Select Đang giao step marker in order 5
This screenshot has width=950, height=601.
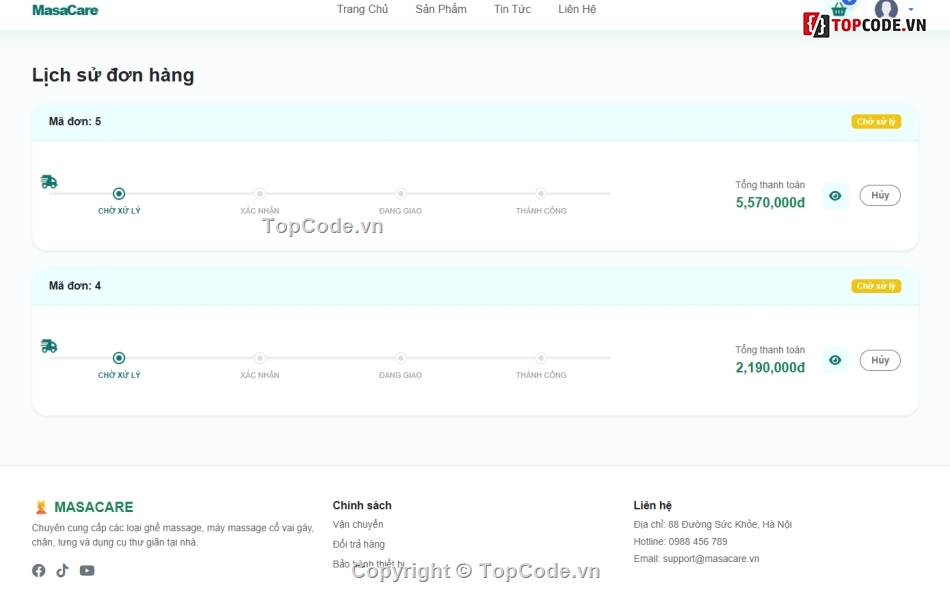[400, 193]
